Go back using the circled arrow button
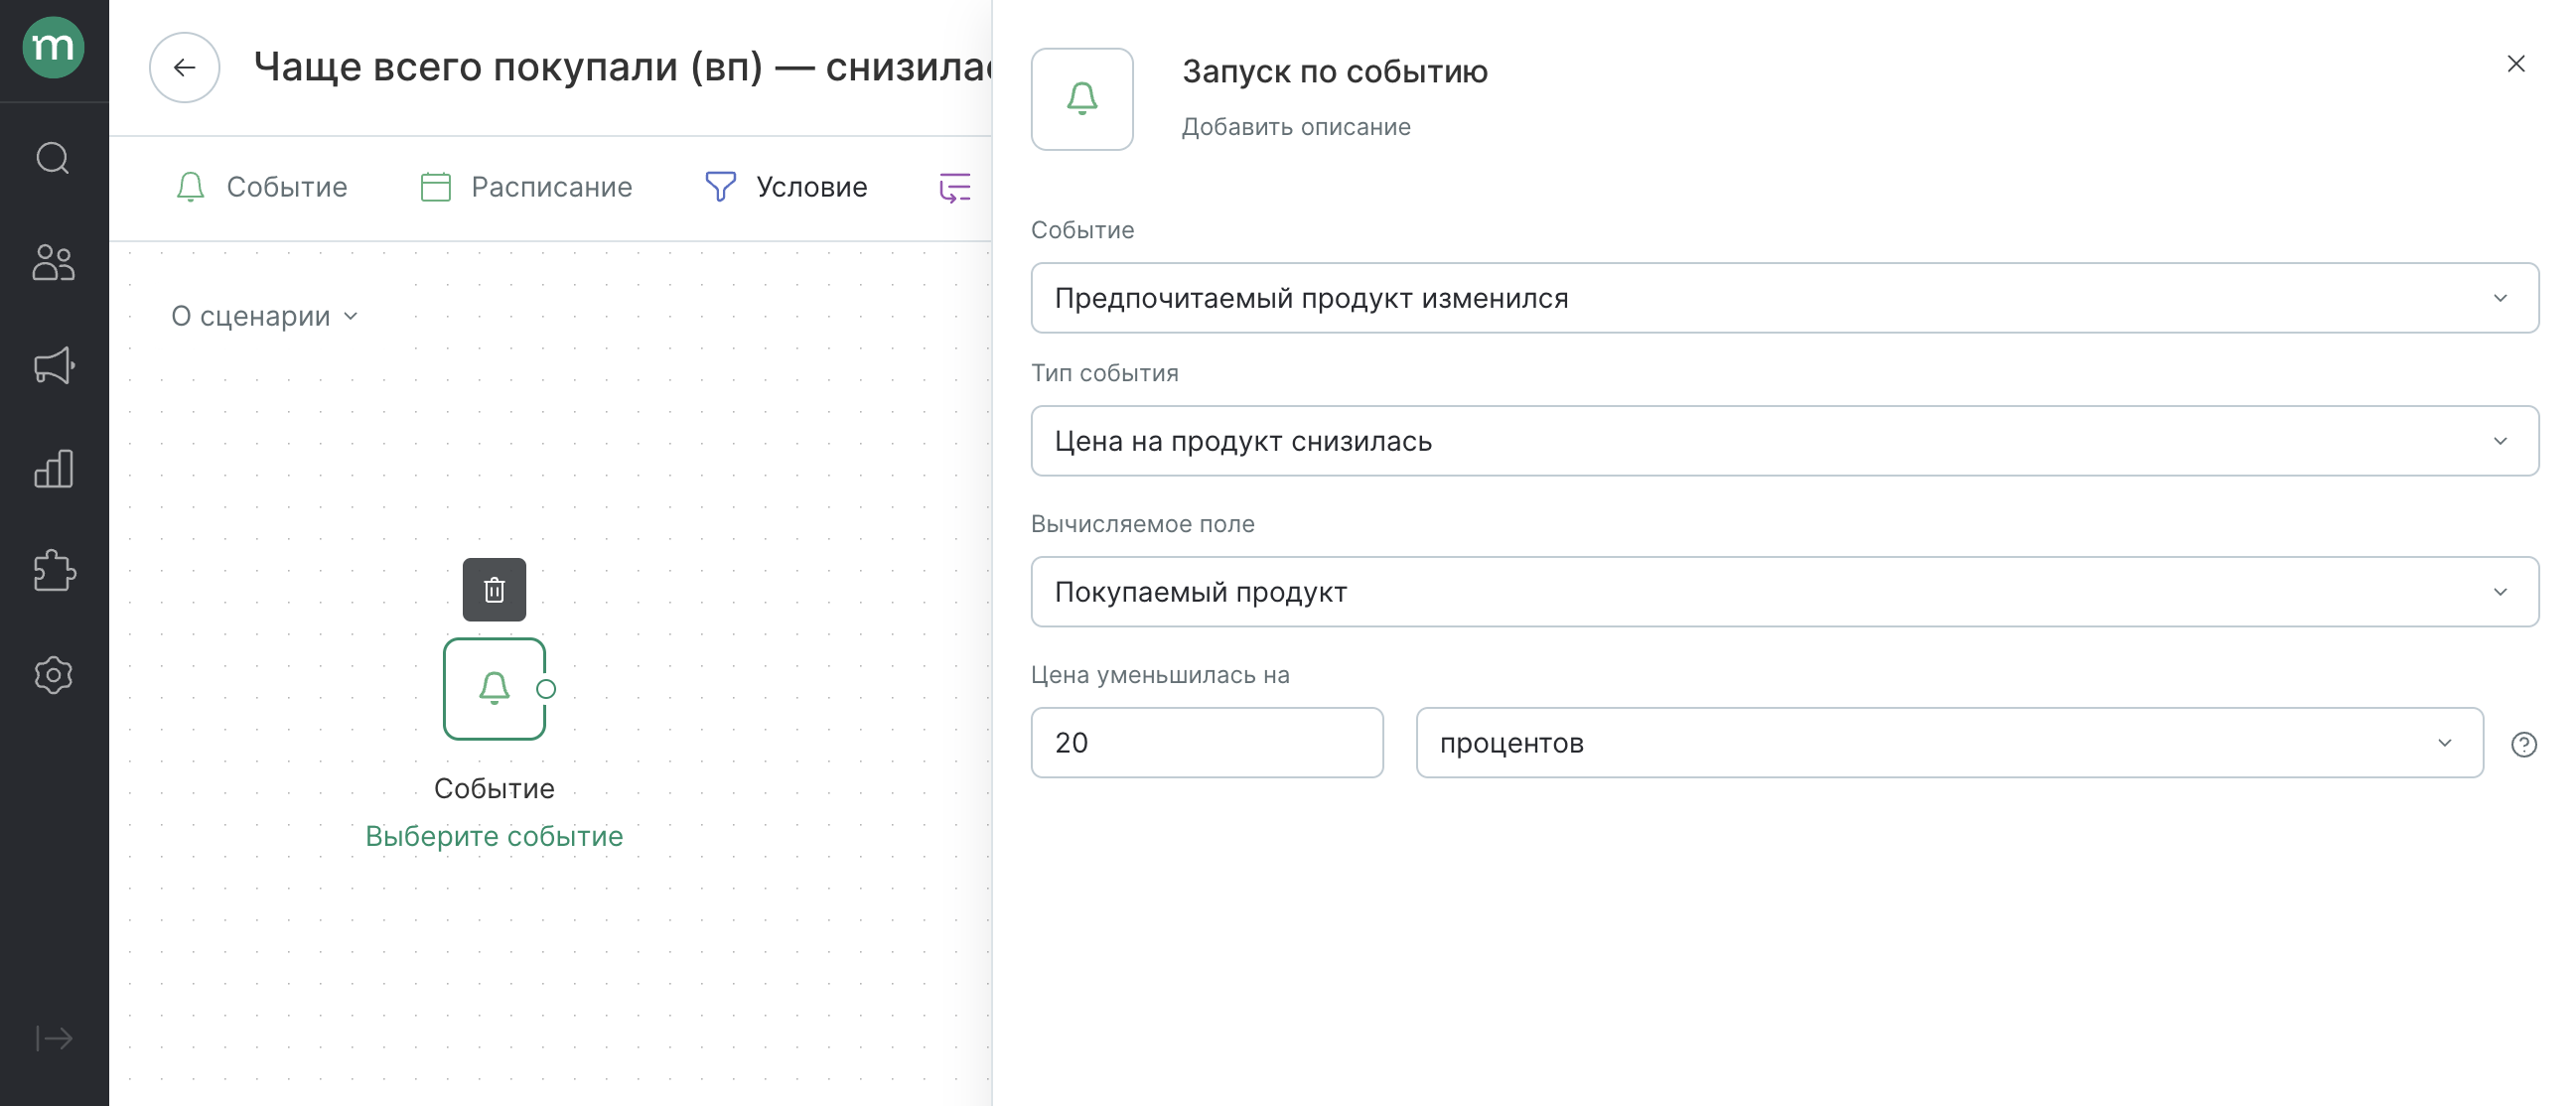This screenshot has width=2576, height=1106. coord(184,67)
